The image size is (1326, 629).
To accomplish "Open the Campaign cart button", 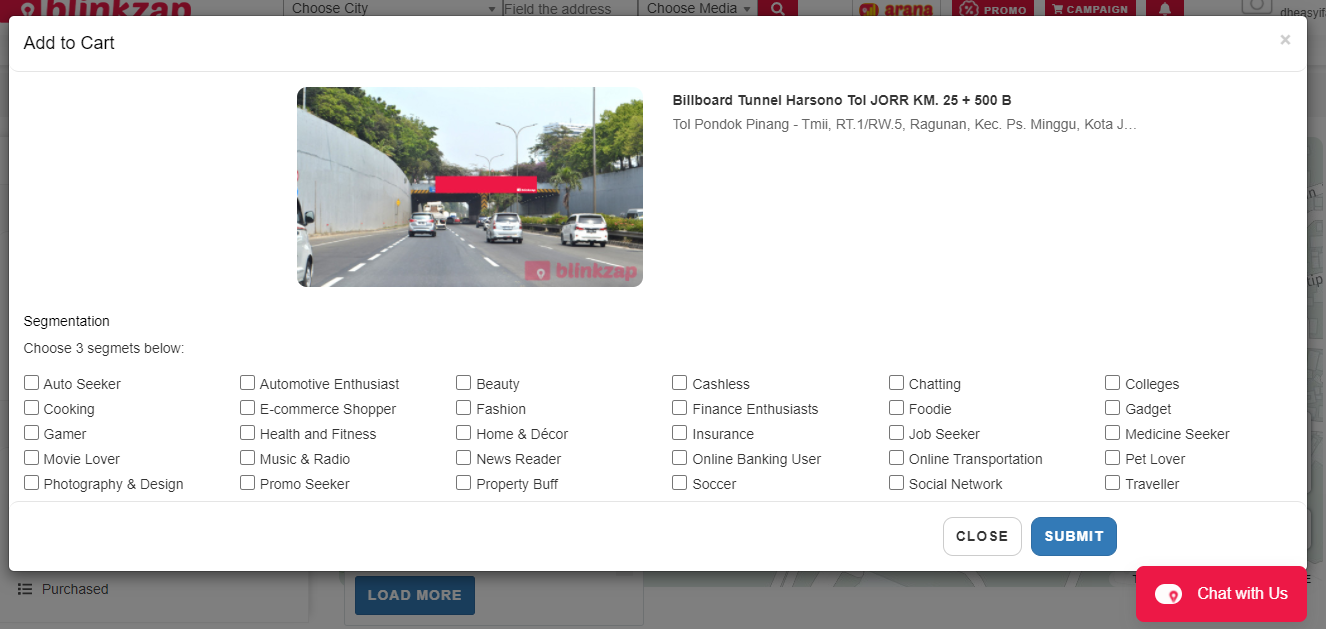I will click(x=1089, y=8).
